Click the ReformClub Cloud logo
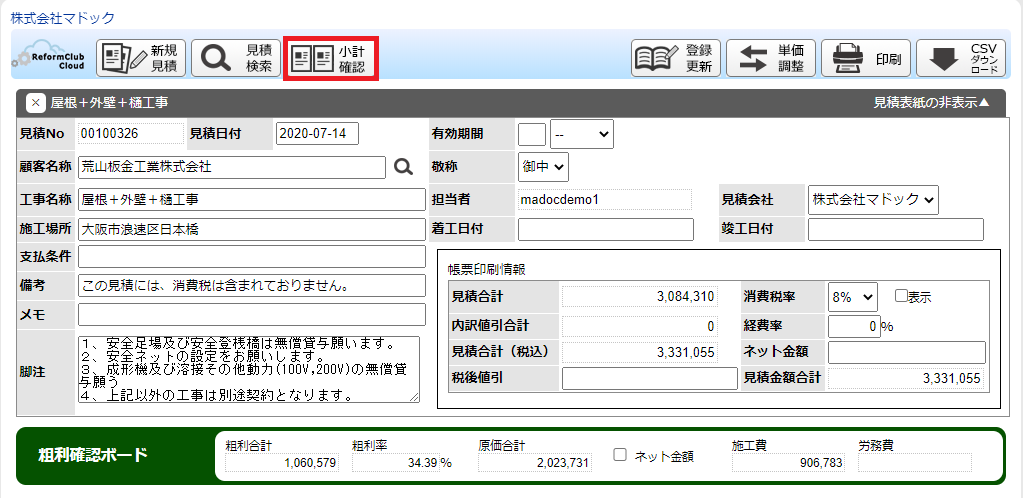 pos(50,57)
